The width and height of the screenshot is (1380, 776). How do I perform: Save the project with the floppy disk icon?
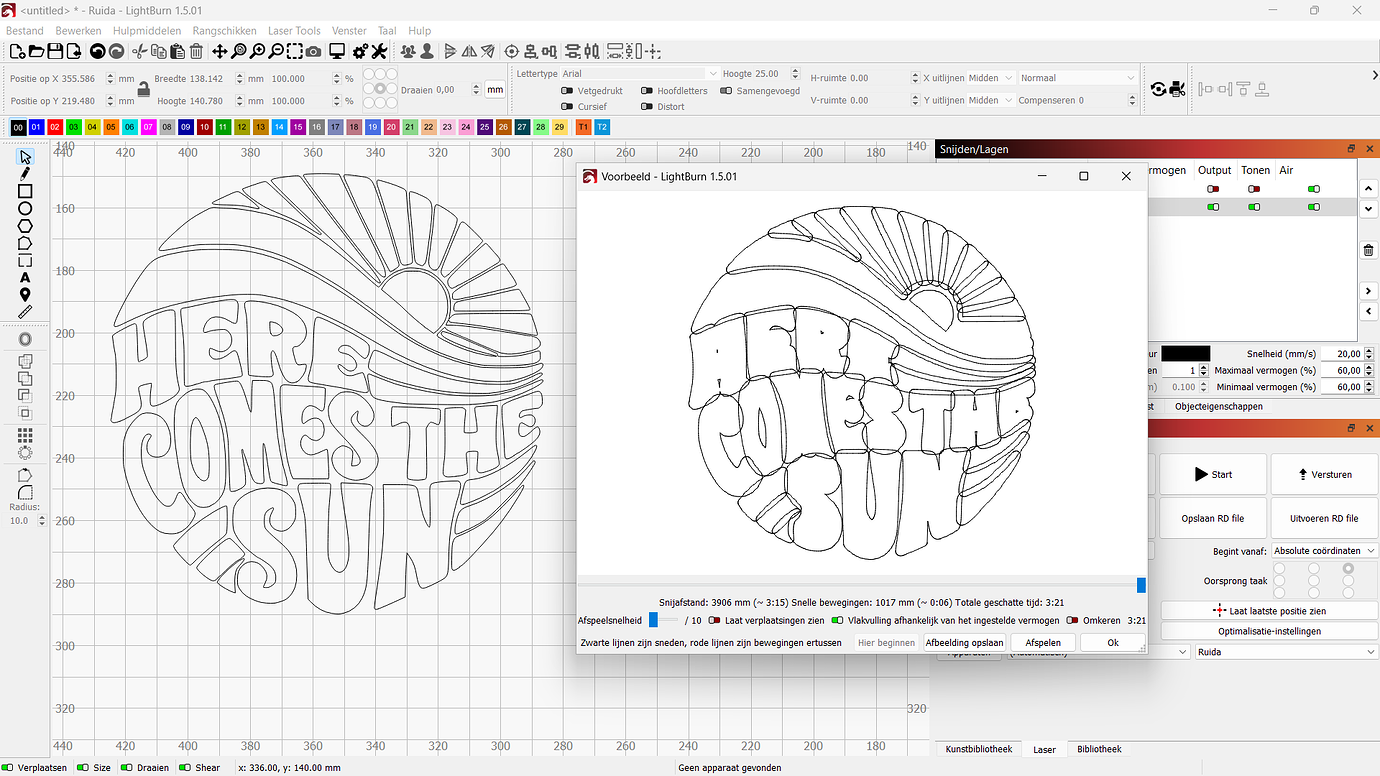pos(55,51)
